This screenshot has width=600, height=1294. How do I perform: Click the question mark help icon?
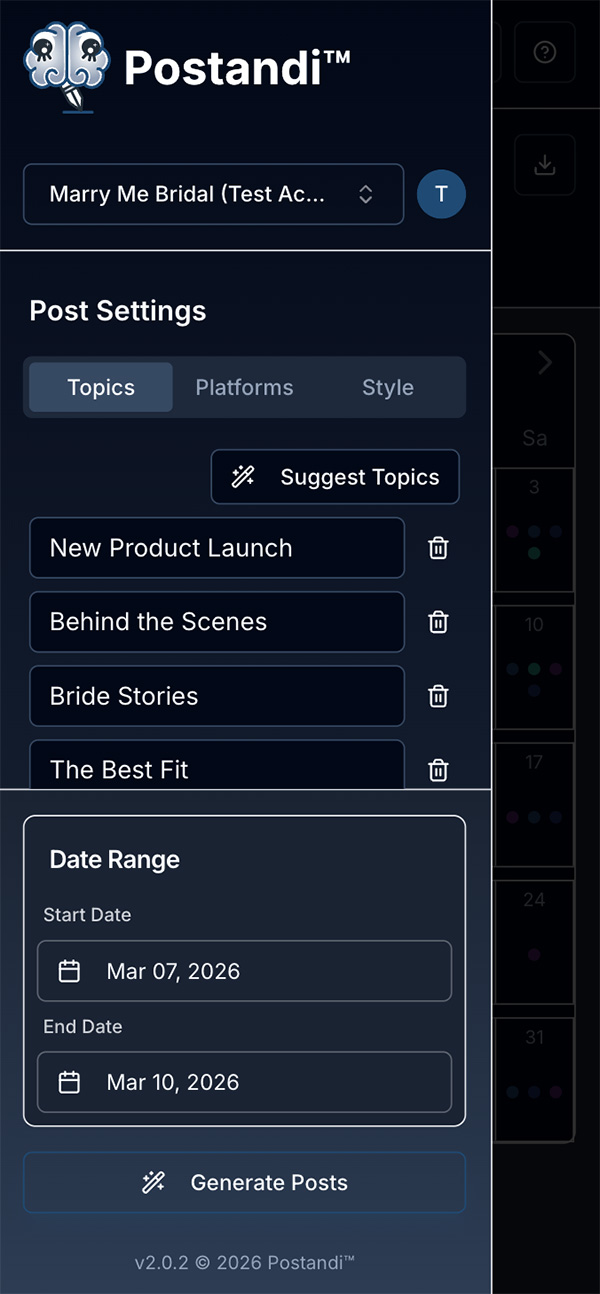[x=545, y=53]
